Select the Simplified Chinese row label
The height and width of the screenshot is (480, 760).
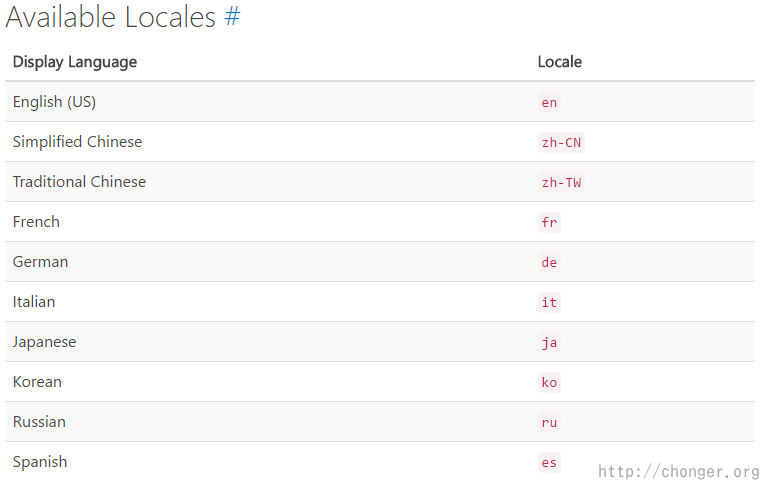click(77, 142)
